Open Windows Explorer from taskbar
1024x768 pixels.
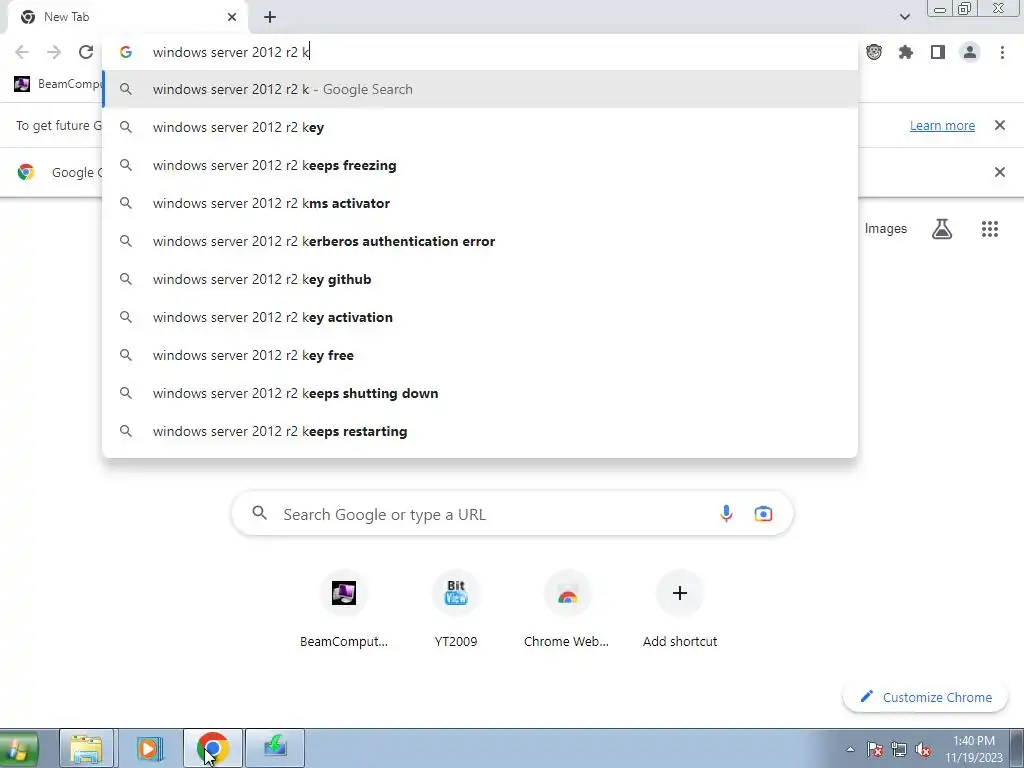86,748
